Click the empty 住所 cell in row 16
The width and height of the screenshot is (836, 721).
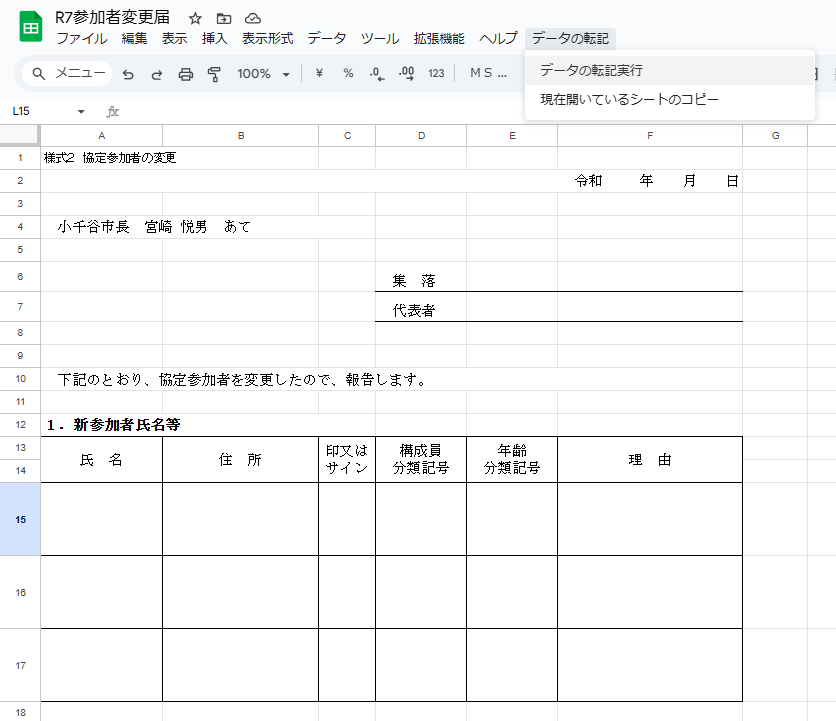point(240,592)
